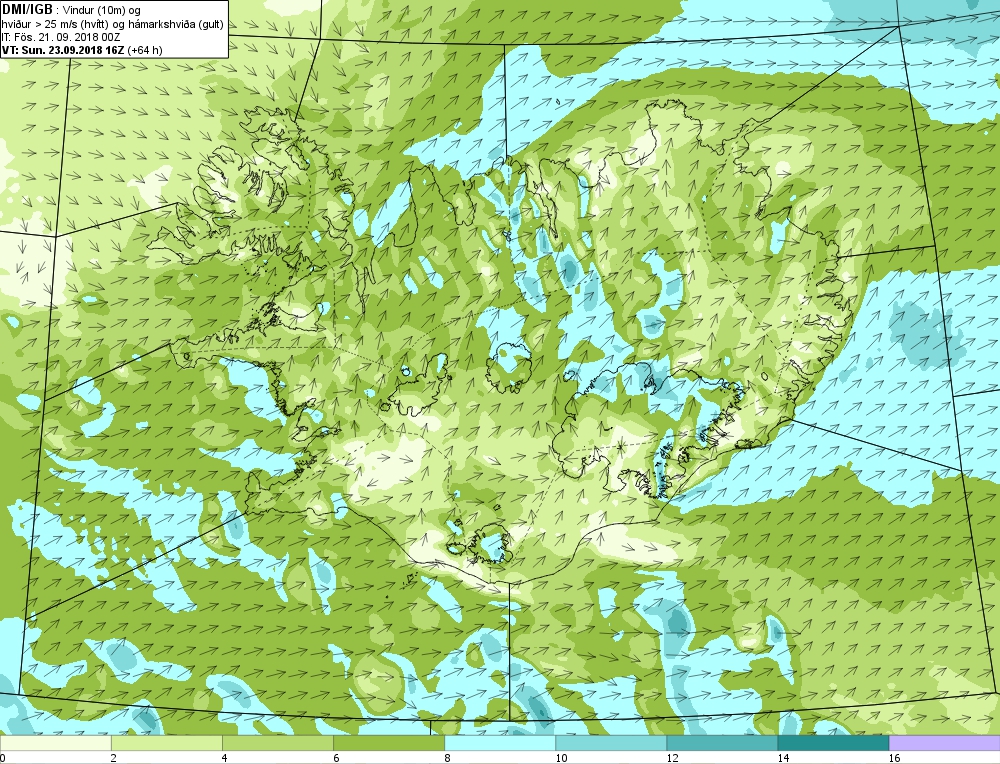Click the legend scale value '10'
The image size is (1000, 764).
click(x=561, y=758)
